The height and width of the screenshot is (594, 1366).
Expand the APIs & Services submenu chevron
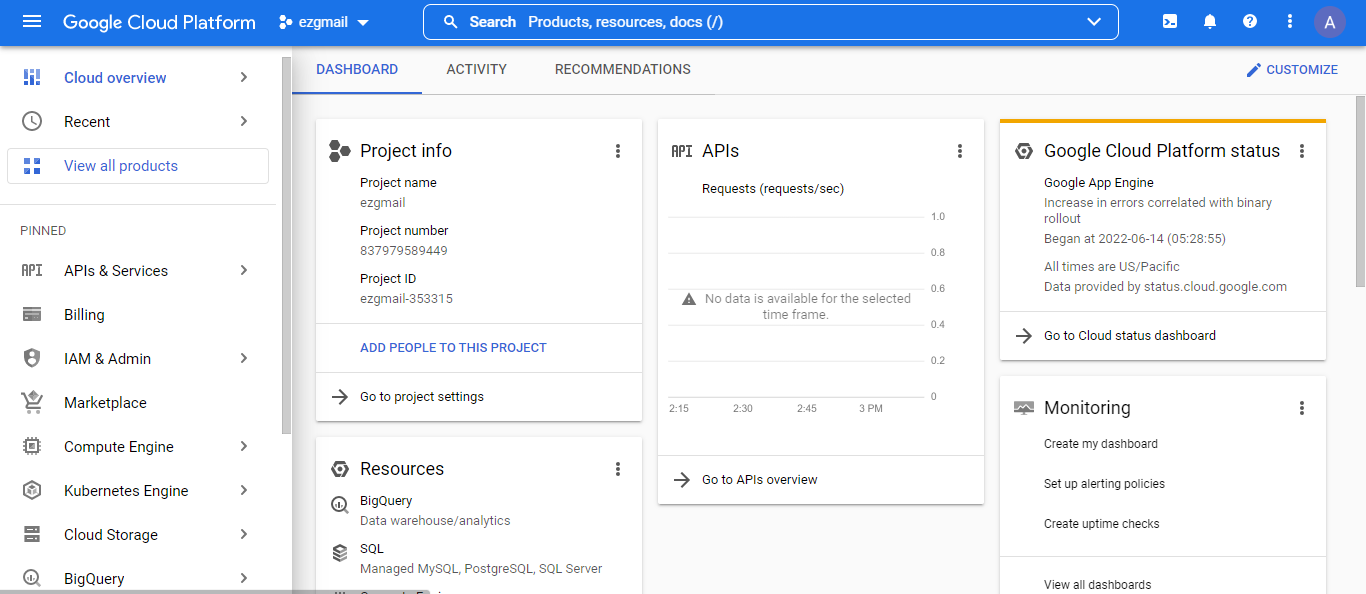pos(244,270)
